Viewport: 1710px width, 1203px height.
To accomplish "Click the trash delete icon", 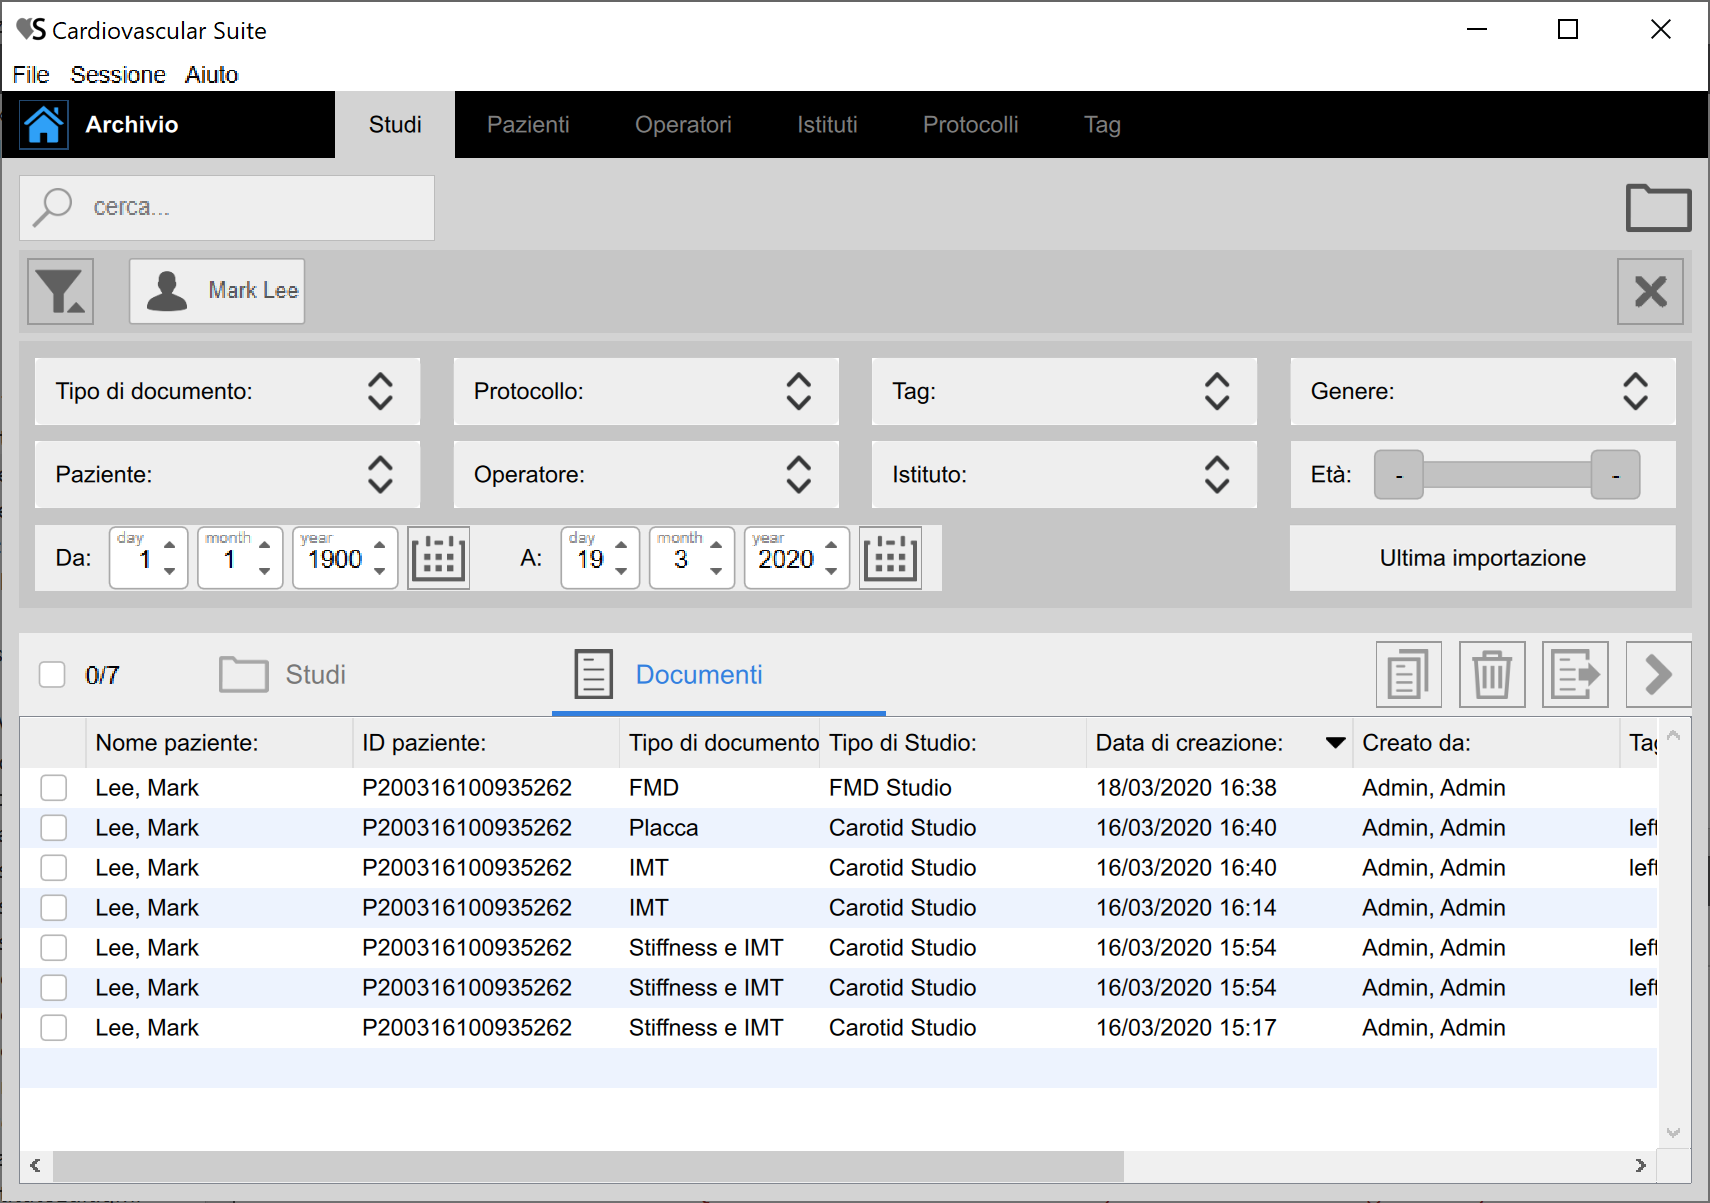I will 1492,675.
